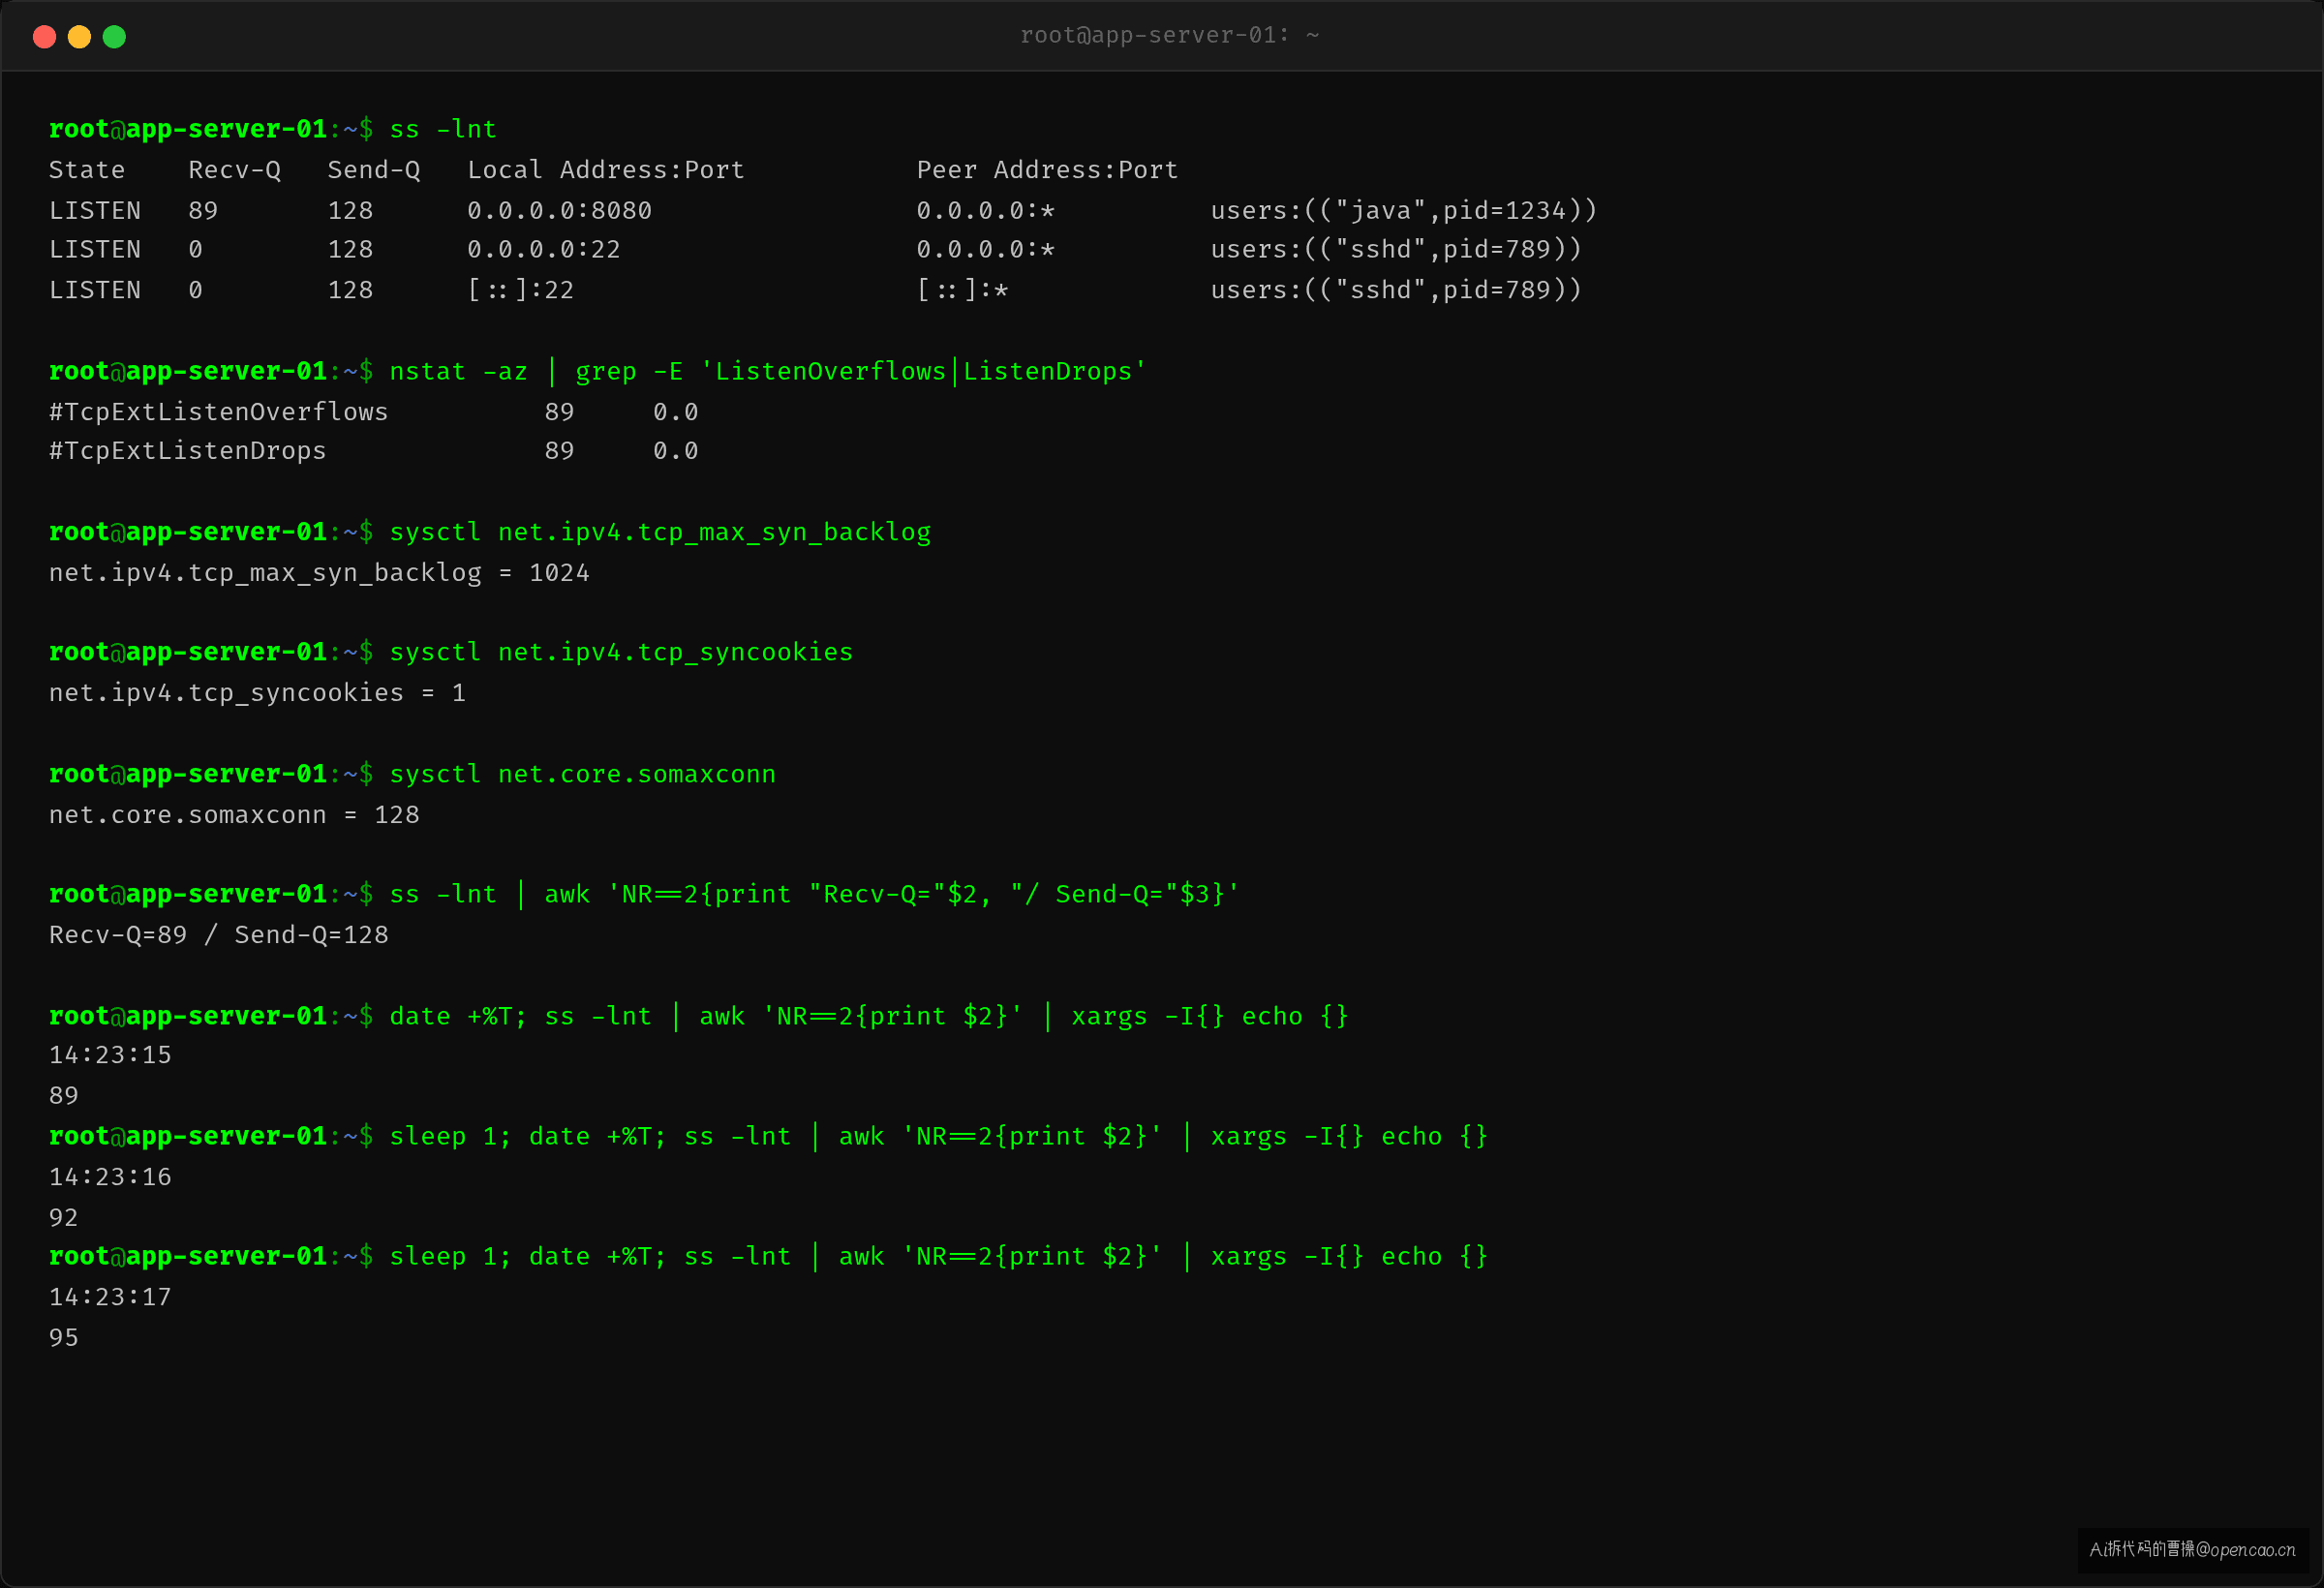The height and width of the screenshot is (1588, 2324).
Task: Click the 'Recv-Q' column header
Action: (x=235, y=170)
